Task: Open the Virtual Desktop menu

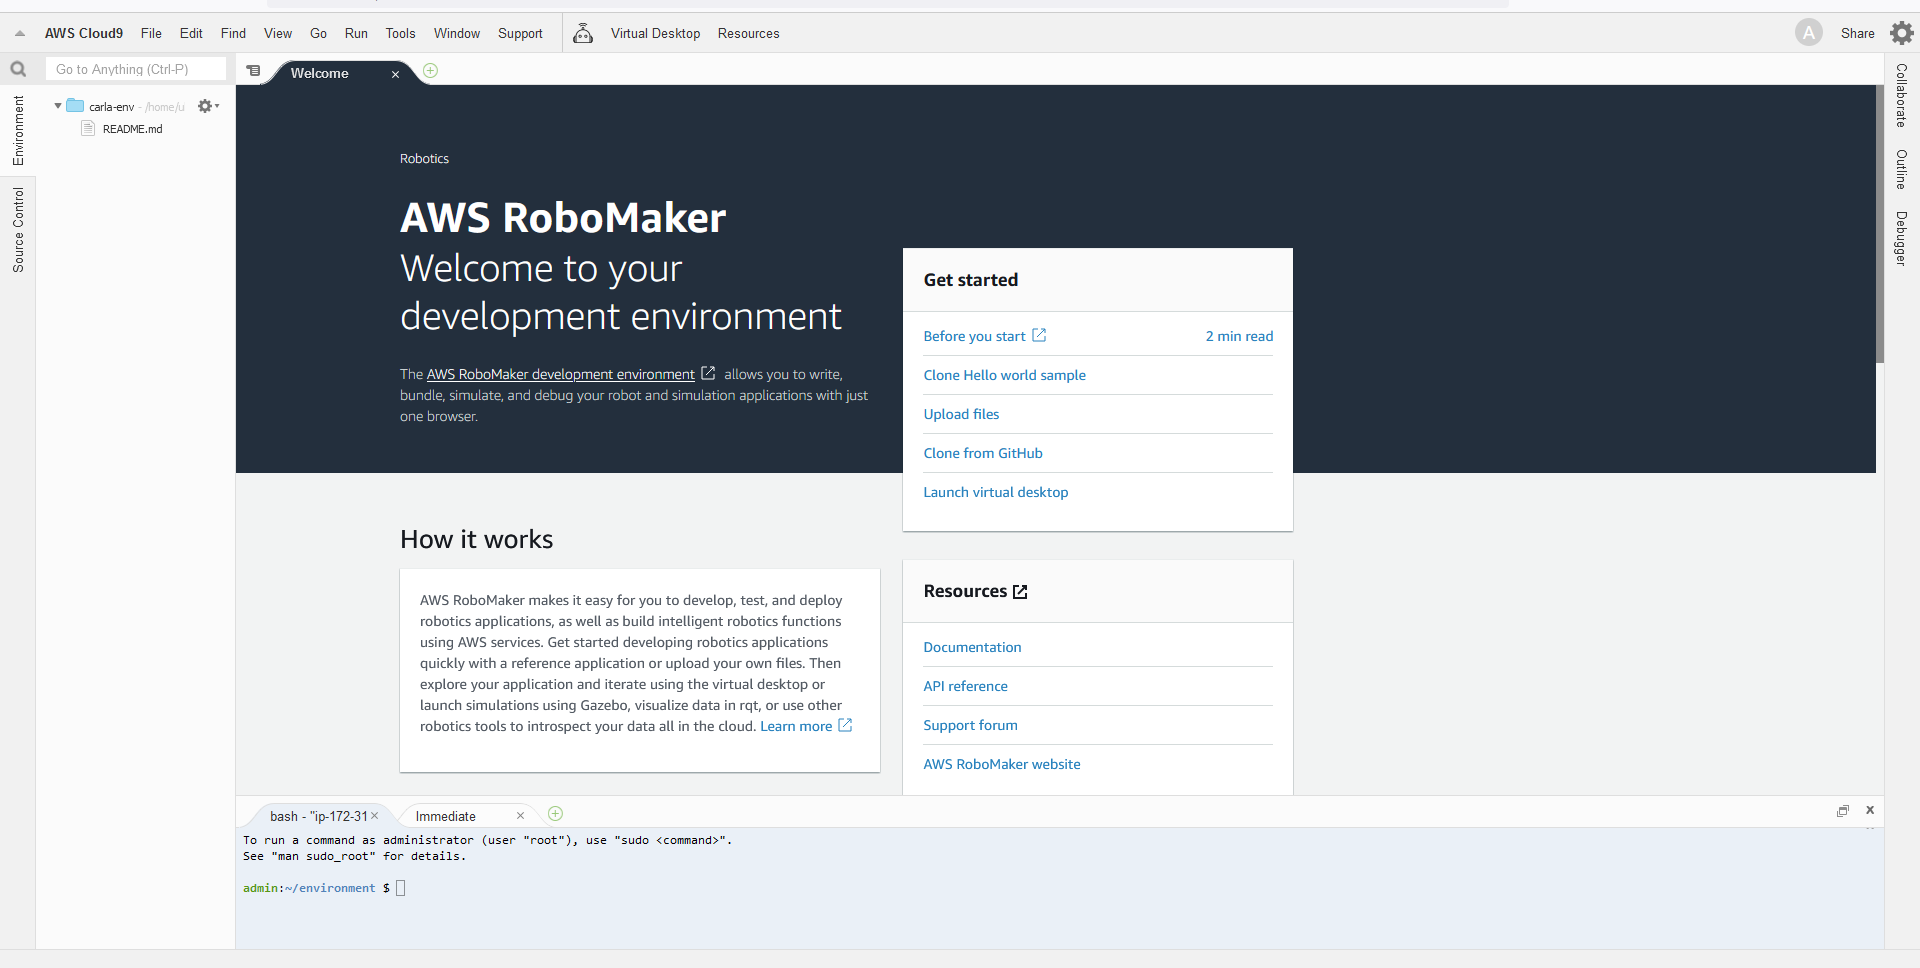Action: click(x=655, y=33)
